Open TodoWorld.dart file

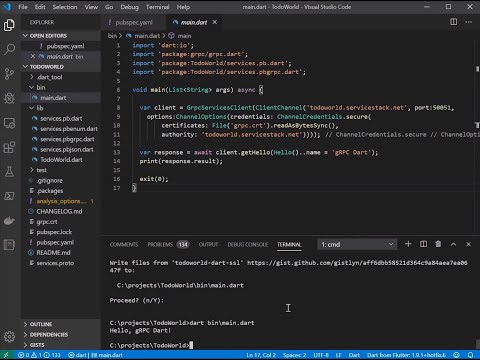pos(61,160)
